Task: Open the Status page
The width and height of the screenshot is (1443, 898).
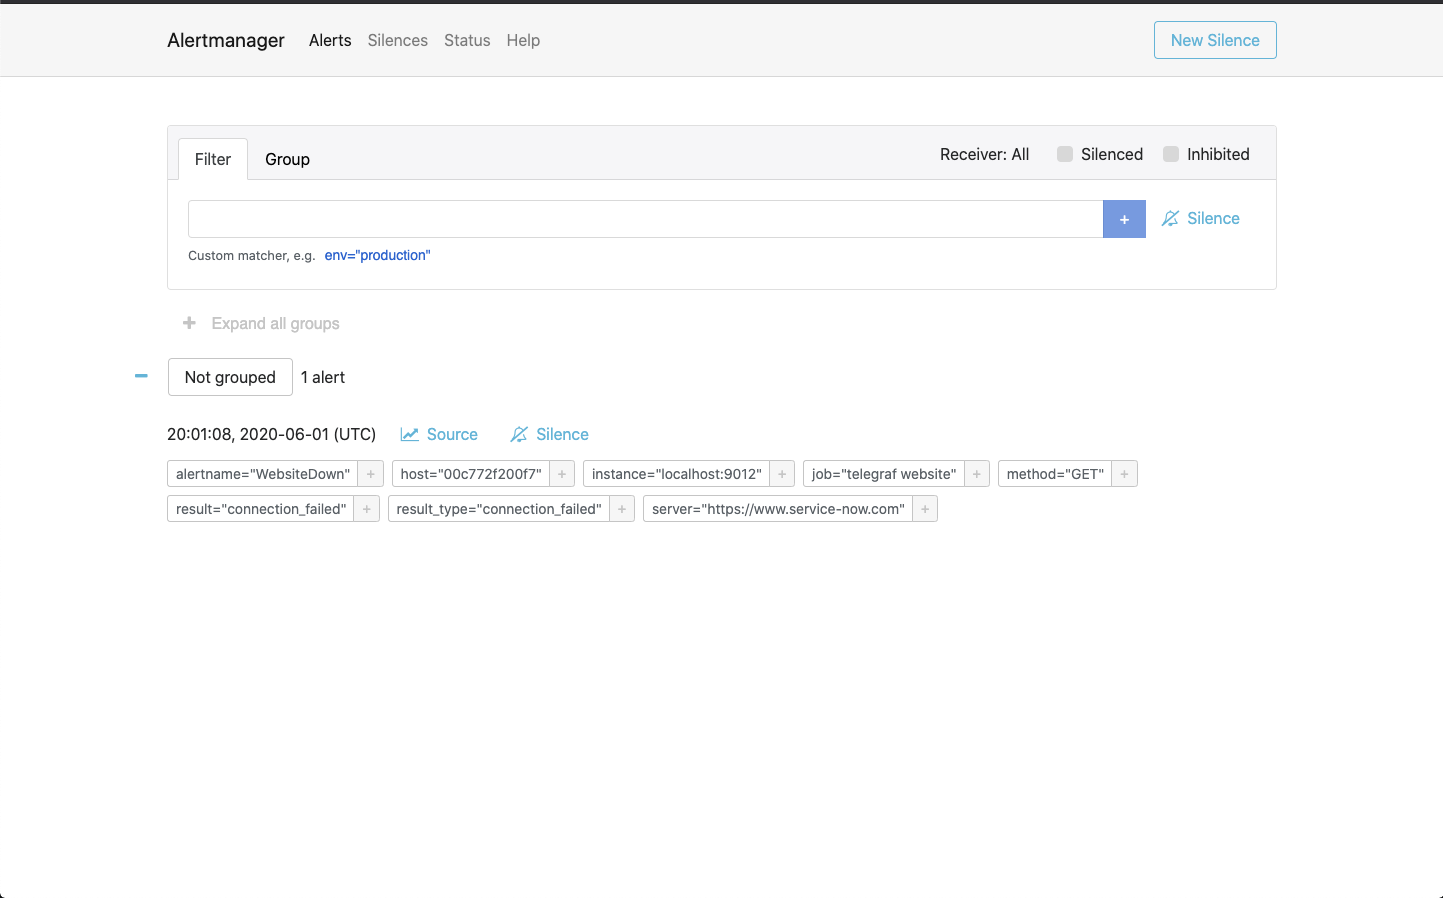Action: click(x=466, y=40)
